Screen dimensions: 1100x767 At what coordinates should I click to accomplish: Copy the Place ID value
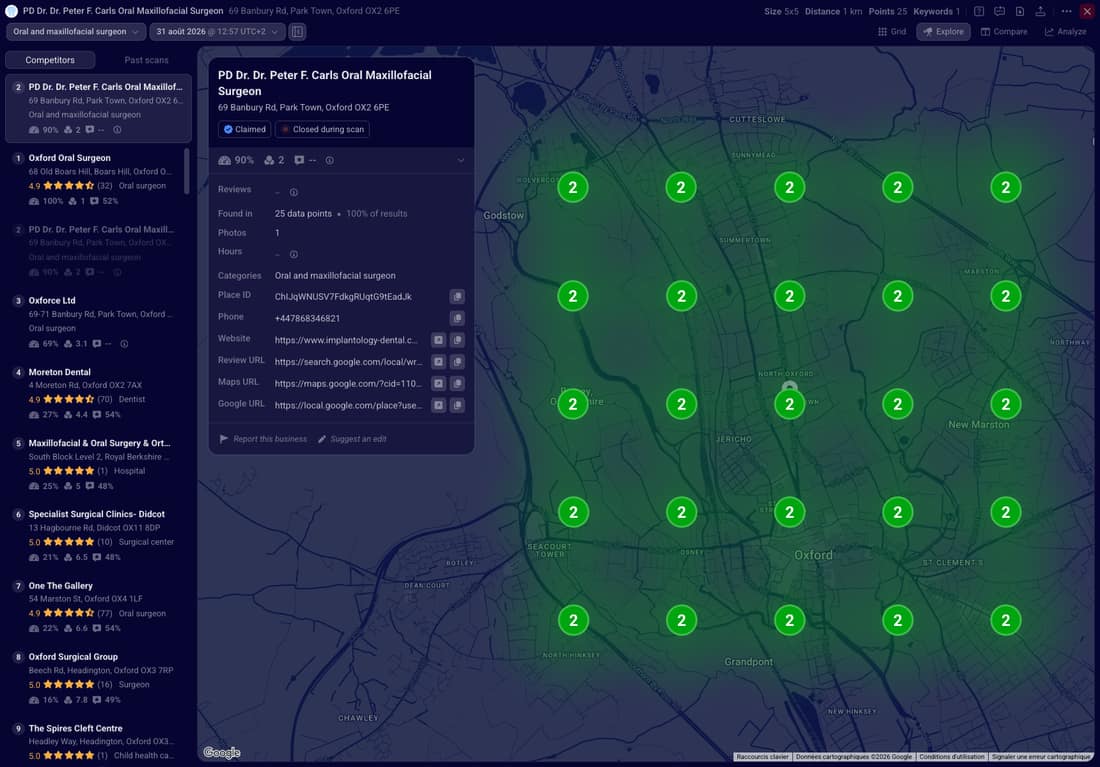pyautogui.click(x=457, y=297)
